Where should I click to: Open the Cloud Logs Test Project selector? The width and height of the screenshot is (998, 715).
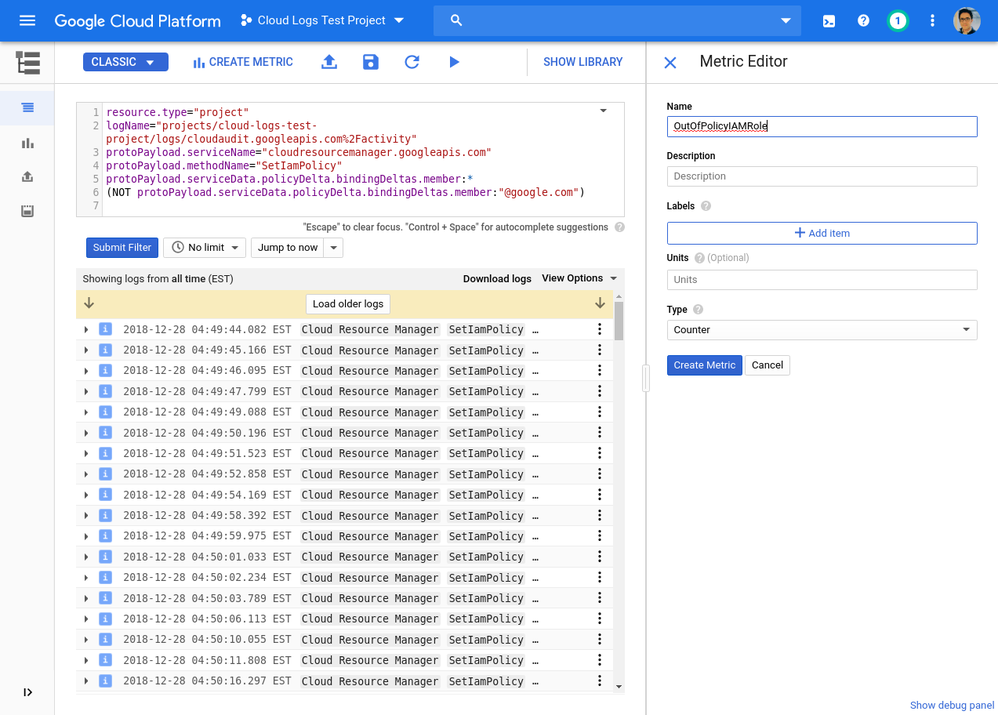click(x=322, y=20)
